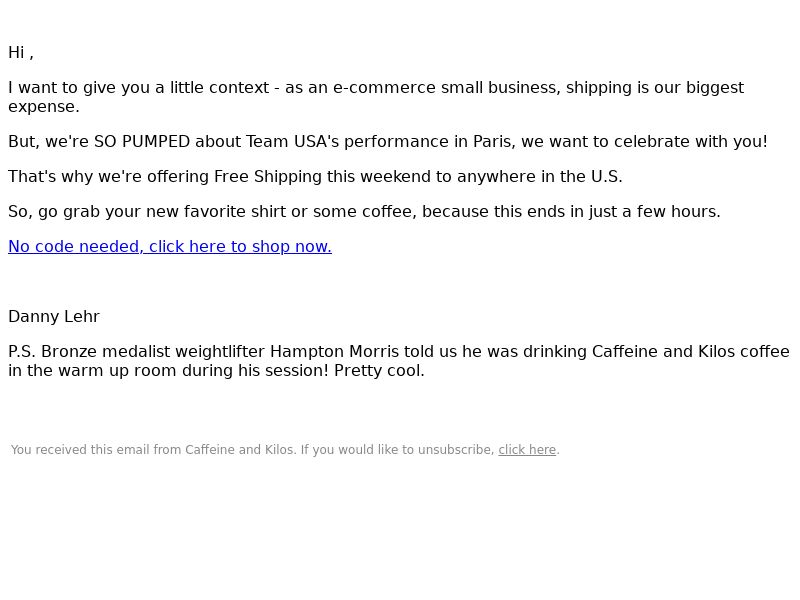Click the 'anywhere in the U.S.' text
The height and width of the screenshot is (600, 800).
(x=540, y=177)
